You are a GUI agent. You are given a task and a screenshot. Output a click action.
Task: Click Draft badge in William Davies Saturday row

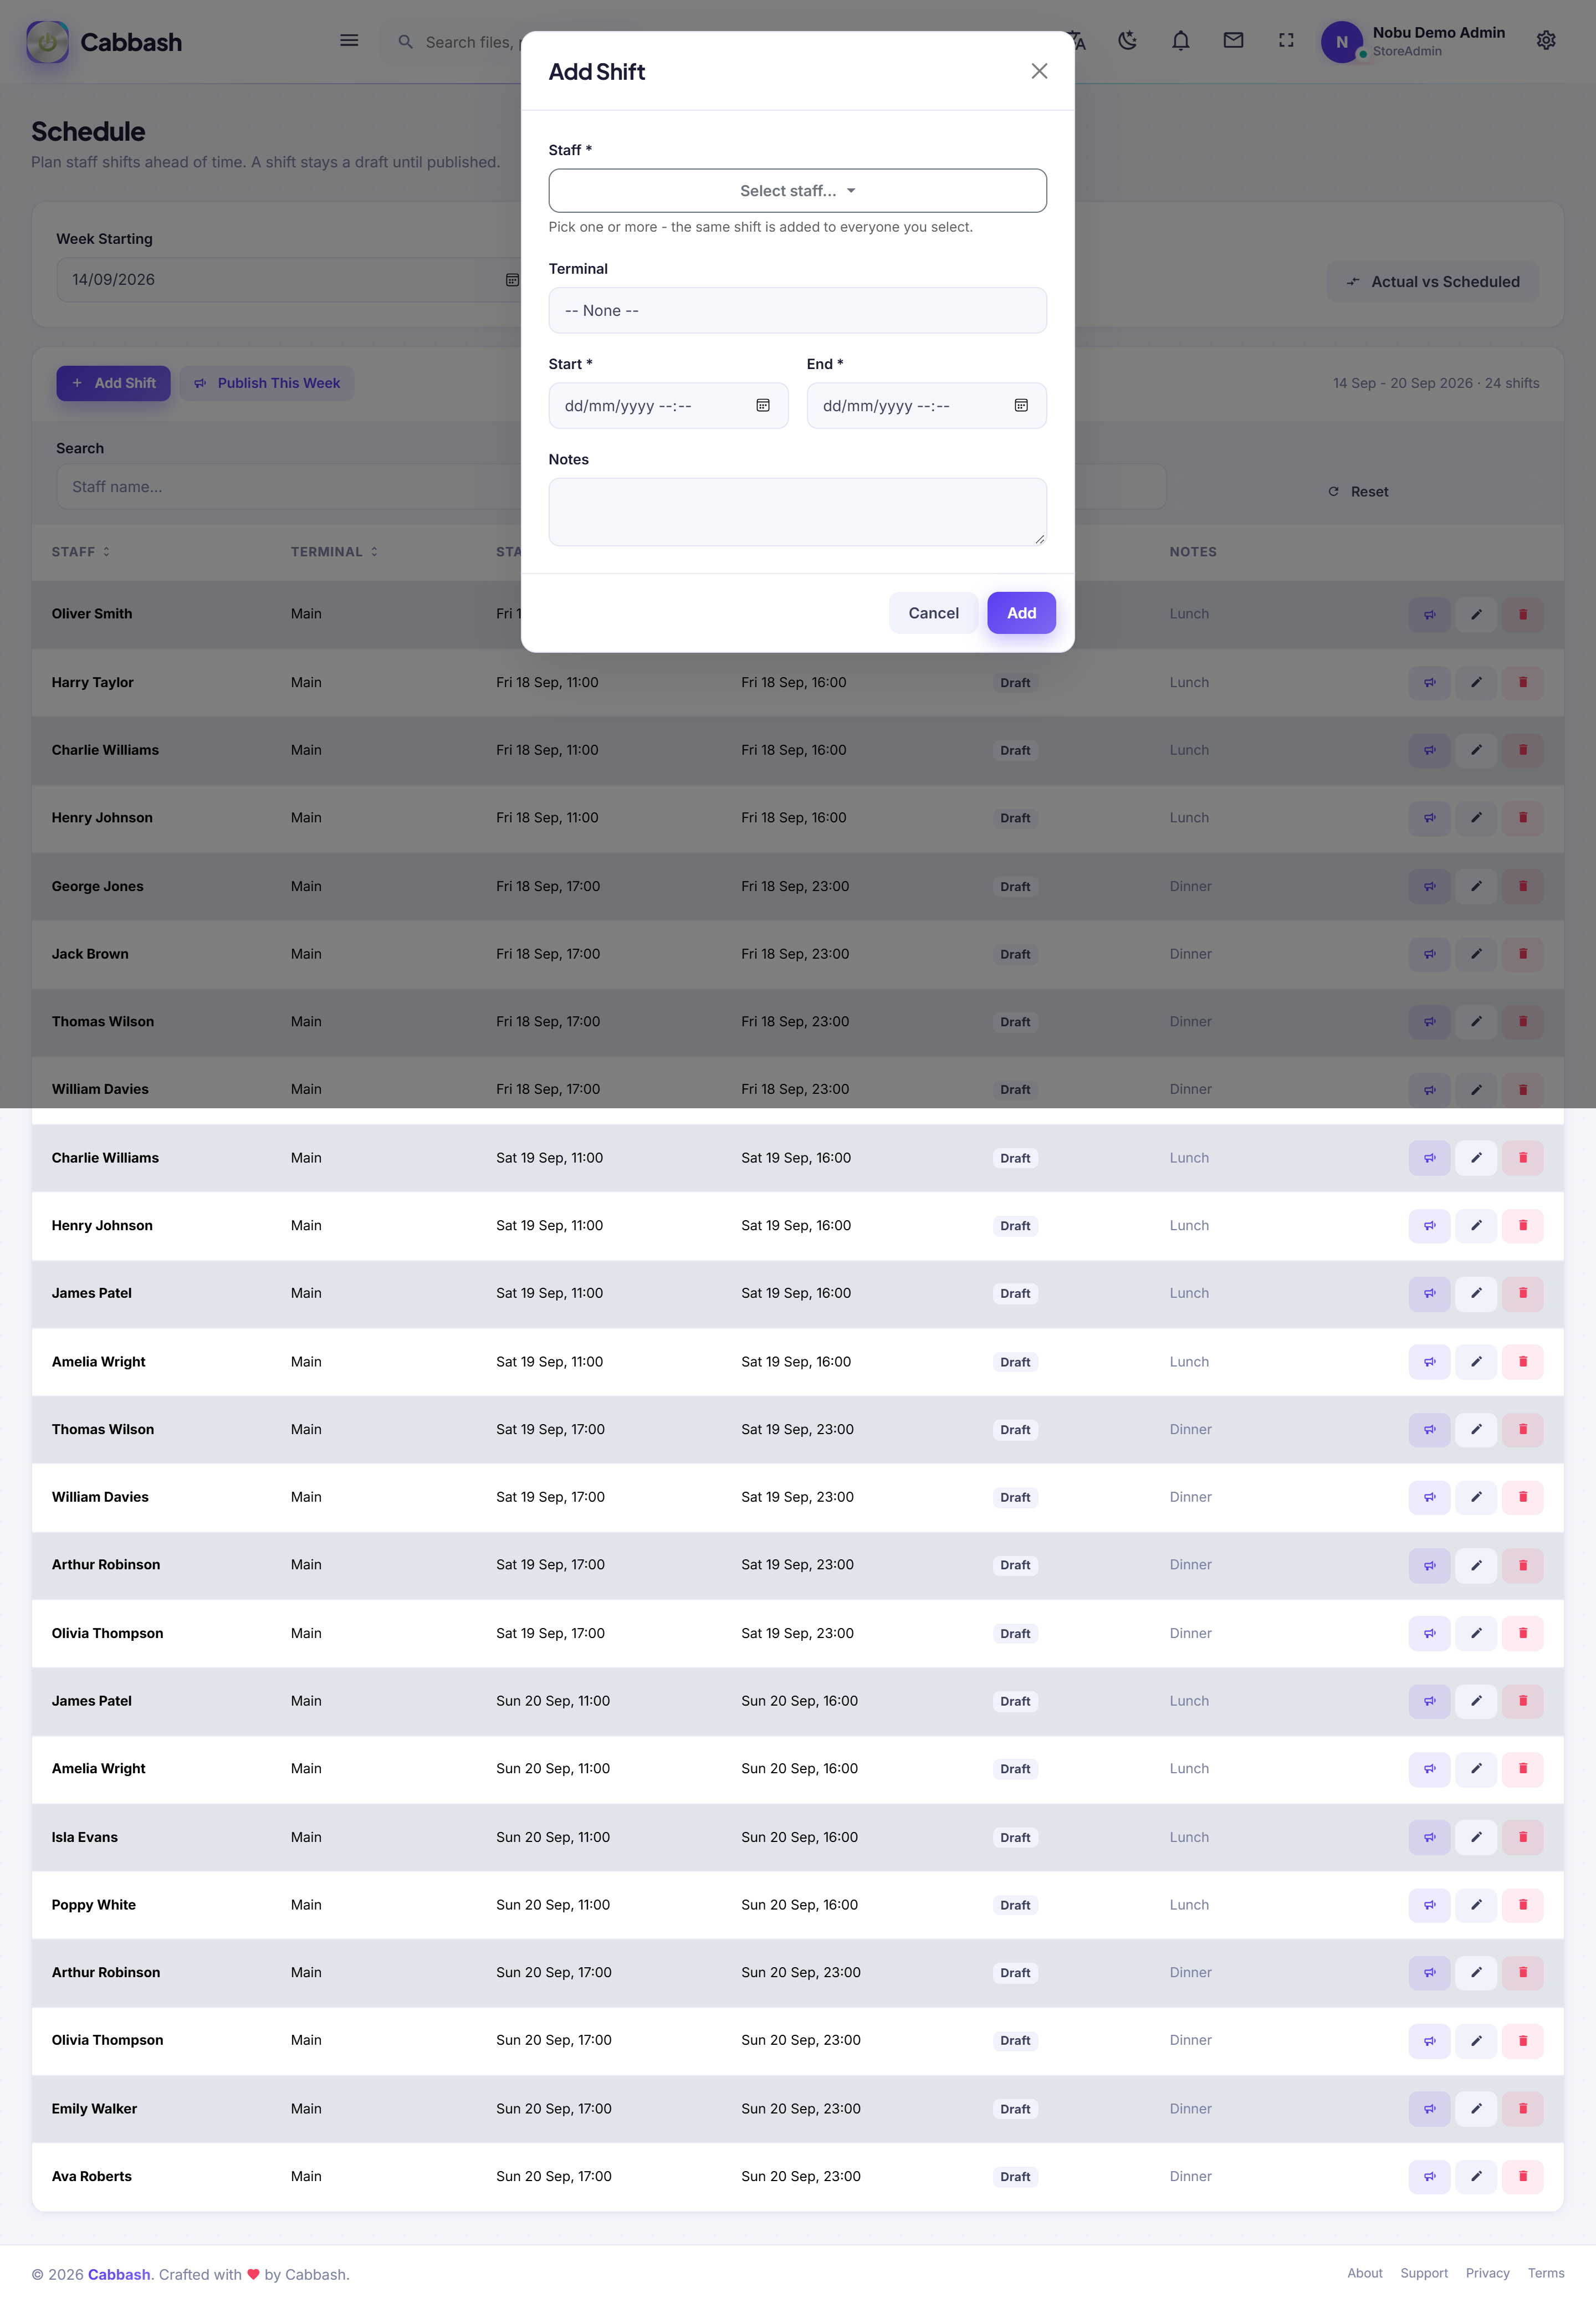pyautogui.click(x=1015, y=1498)
